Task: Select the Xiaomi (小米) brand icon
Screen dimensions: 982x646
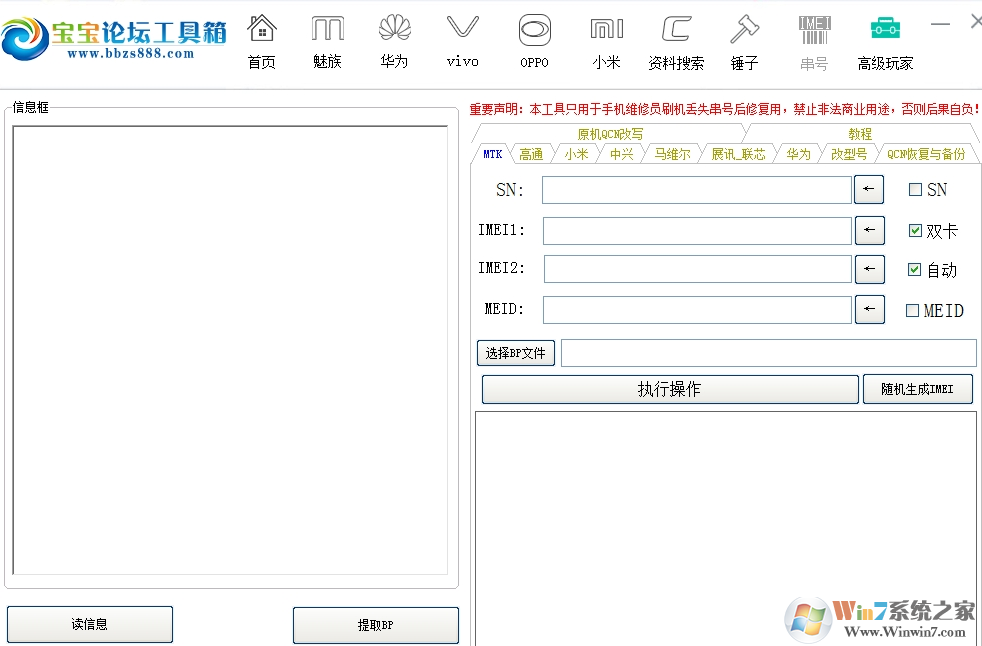Action: tap(607, 40)
